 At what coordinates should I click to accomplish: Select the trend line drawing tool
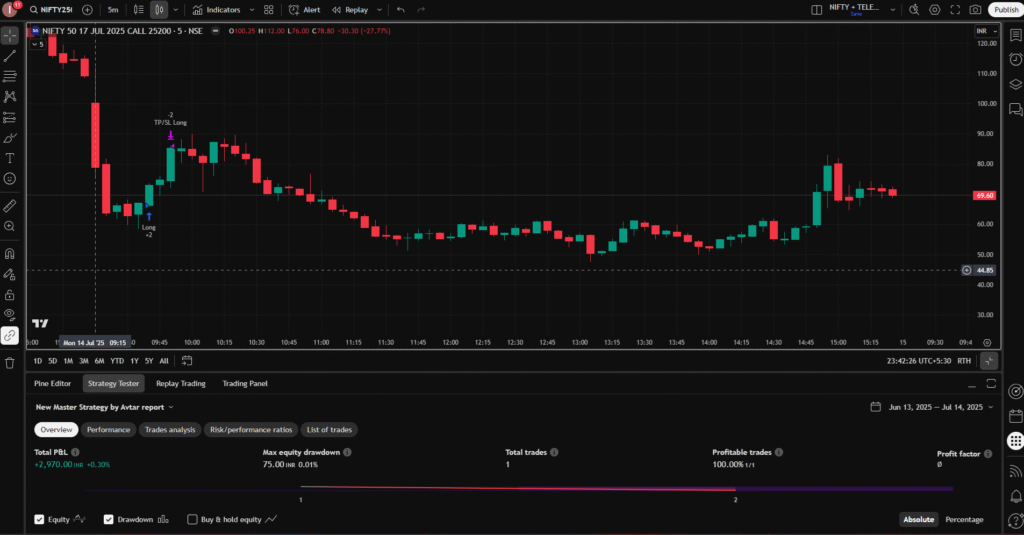[10, 56]
